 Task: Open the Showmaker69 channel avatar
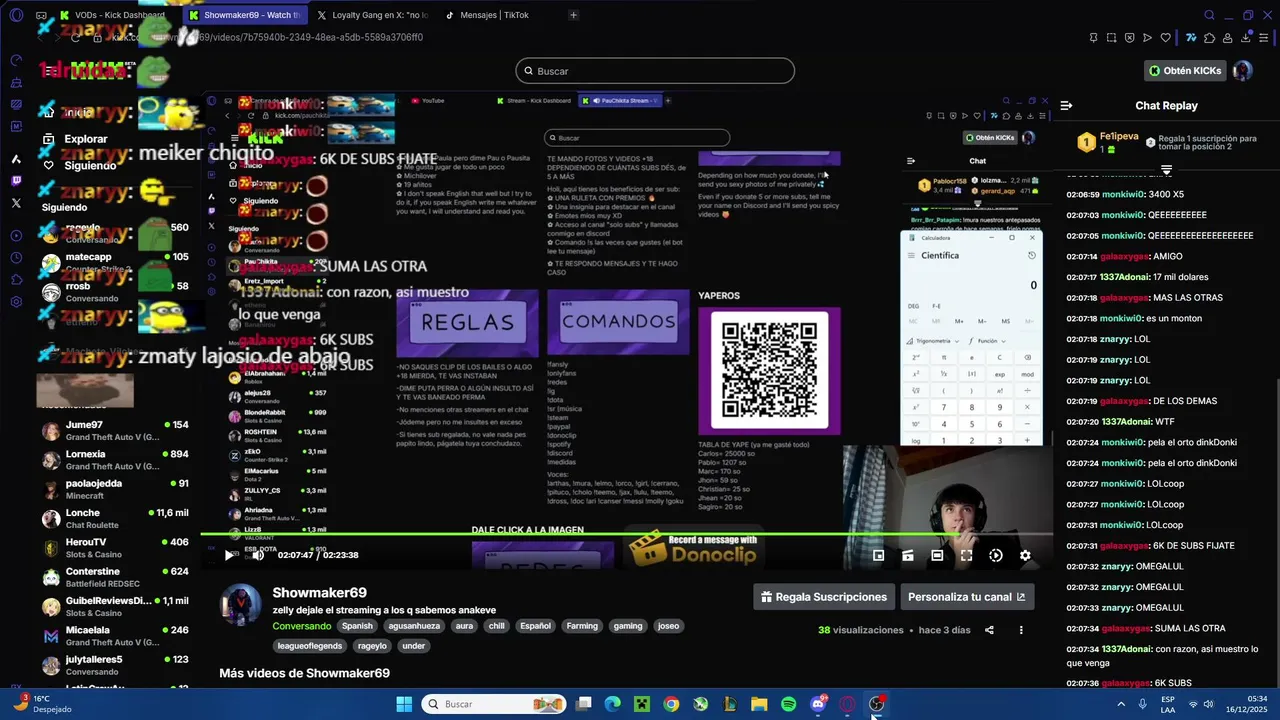coord(241,605)
